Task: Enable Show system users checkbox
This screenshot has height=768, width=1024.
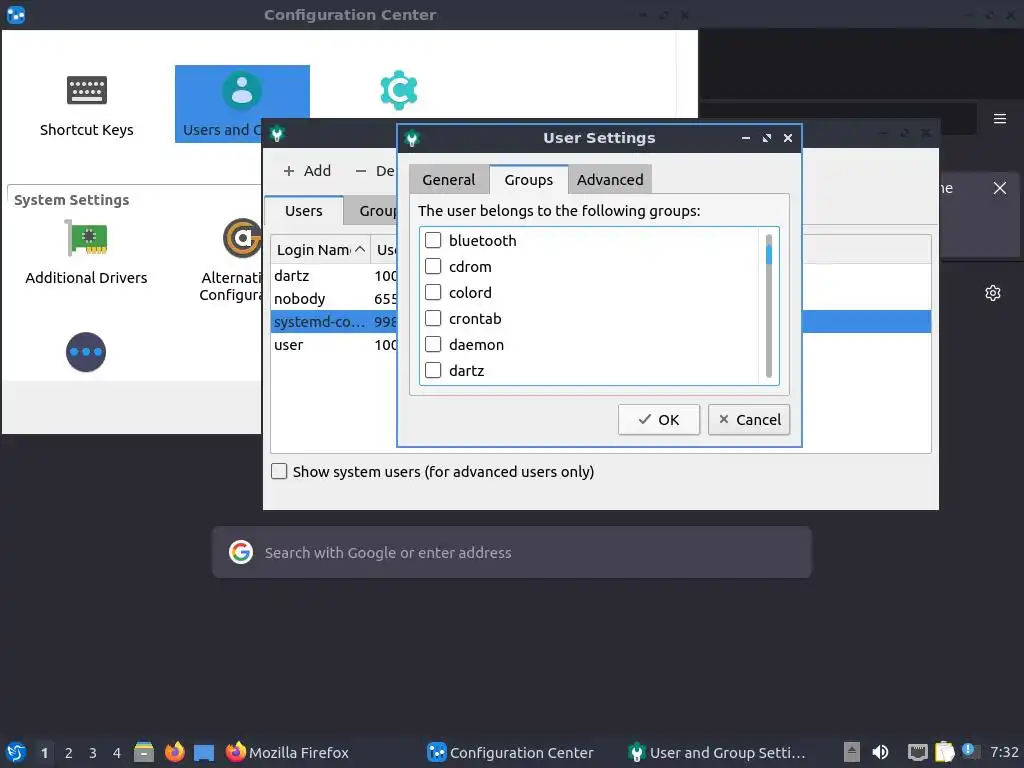Action: coord(279,472)
